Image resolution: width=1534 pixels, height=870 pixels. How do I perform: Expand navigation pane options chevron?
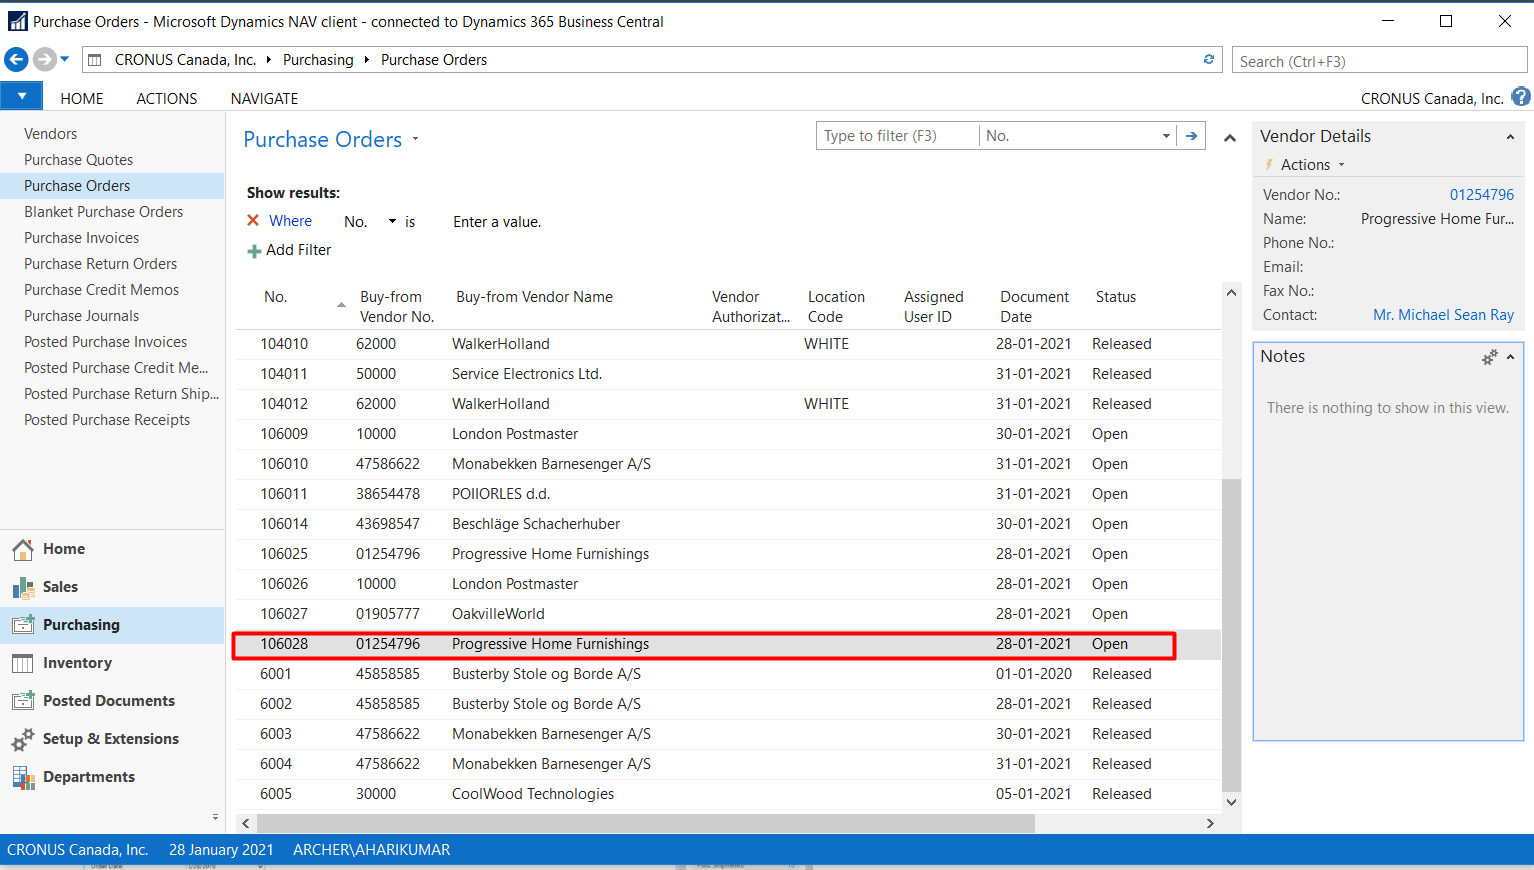point(215,817)
